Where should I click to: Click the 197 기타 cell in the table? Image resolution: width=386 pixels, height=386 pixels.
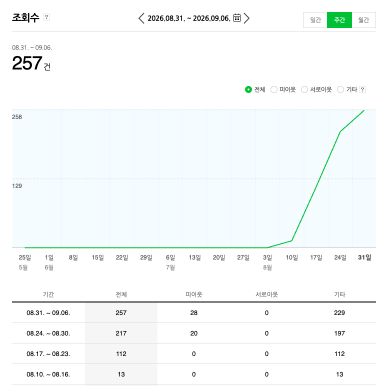tap(339, 333)
